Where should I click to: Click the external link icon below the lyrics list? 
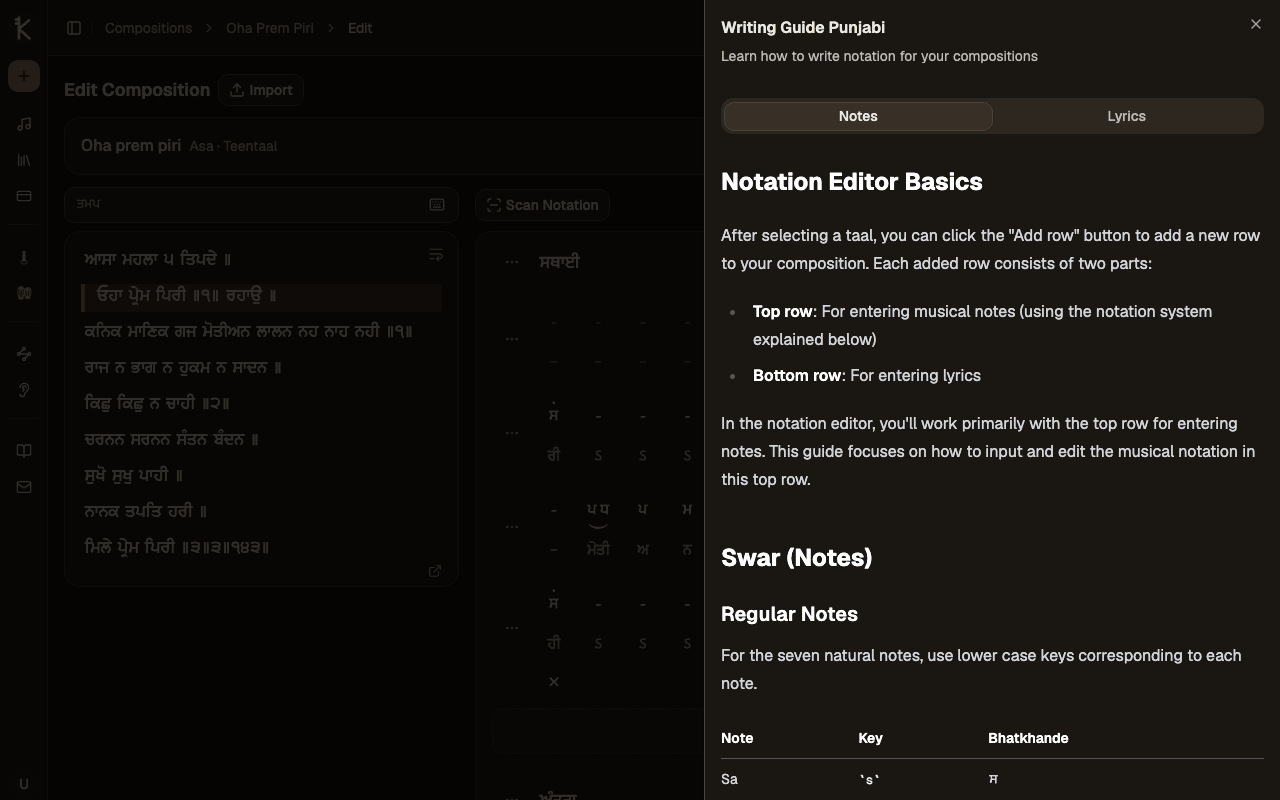tap(435, 571)
